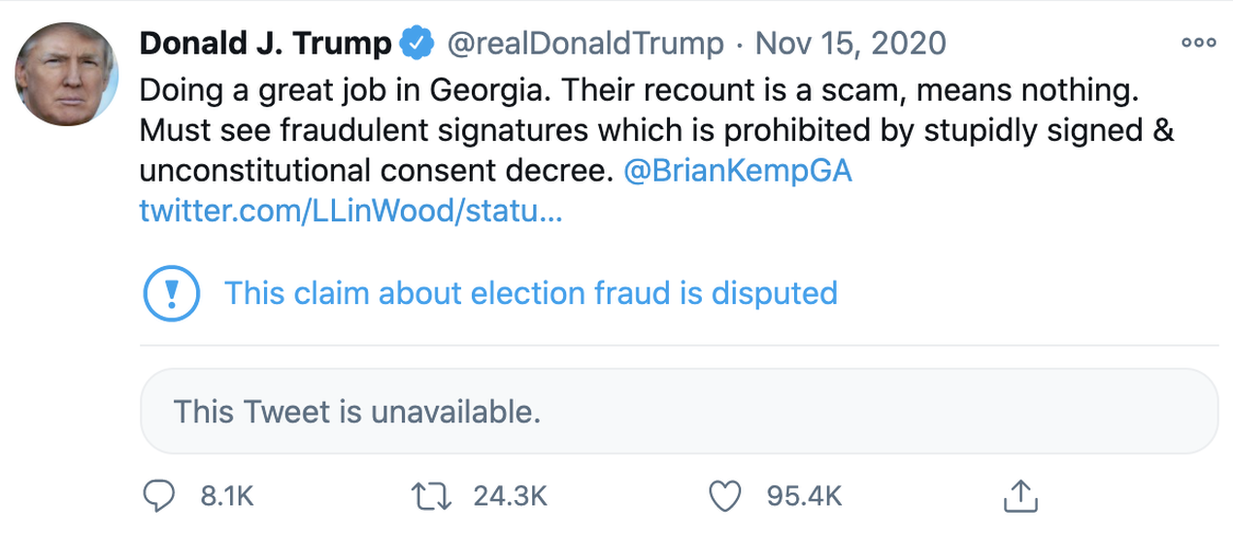1233x534 pixels.
Task: Click the 'unconstitutional consent decree' text line
Action: [375, 171]
